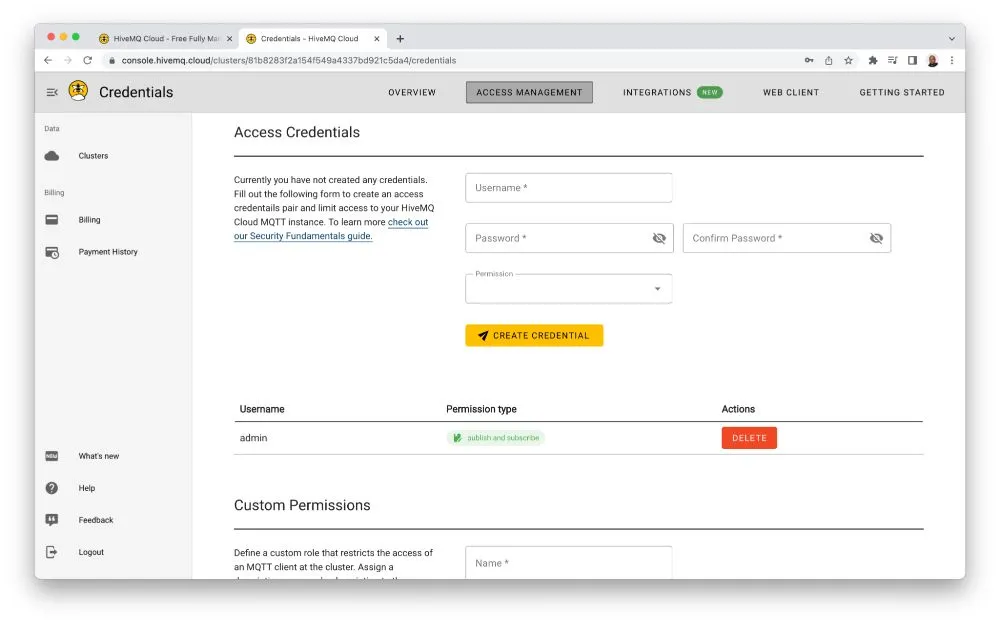The height and width of the screenshot is (625, 1000).
Task: Reload the page
Action: (x=87, y=60)
